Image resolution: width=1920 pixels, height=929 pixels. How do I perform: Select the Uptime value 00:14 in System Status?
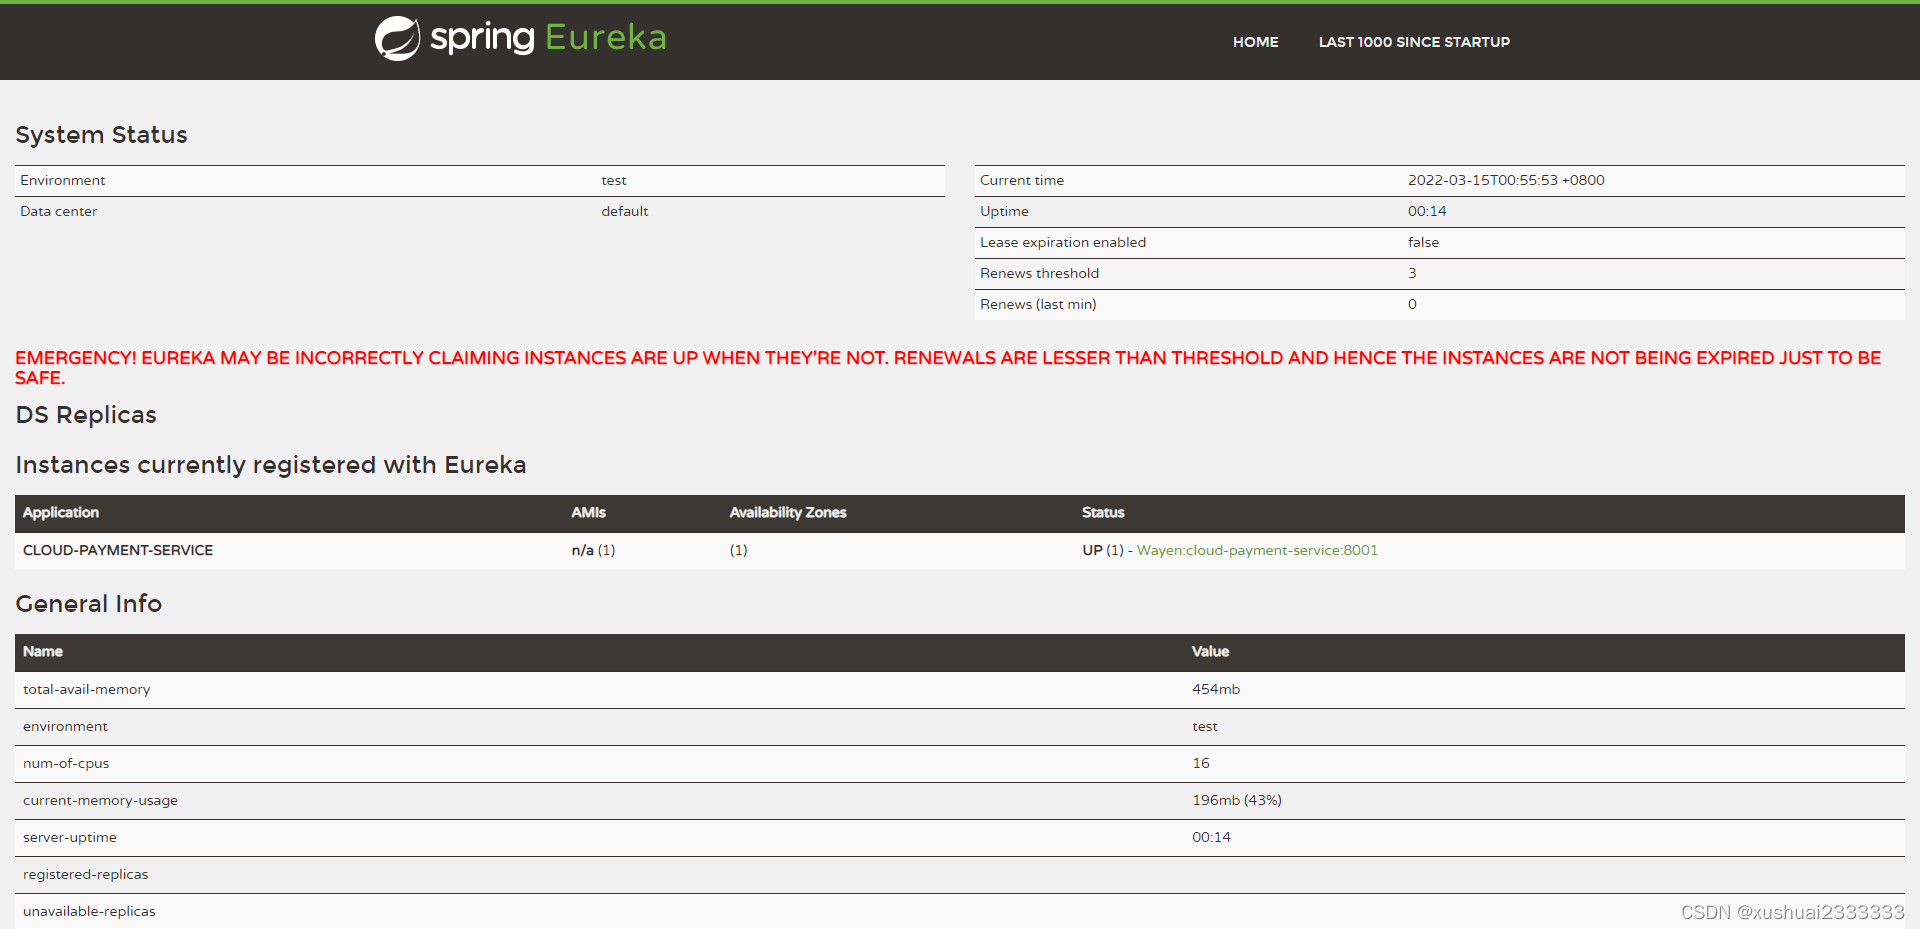1427,211
